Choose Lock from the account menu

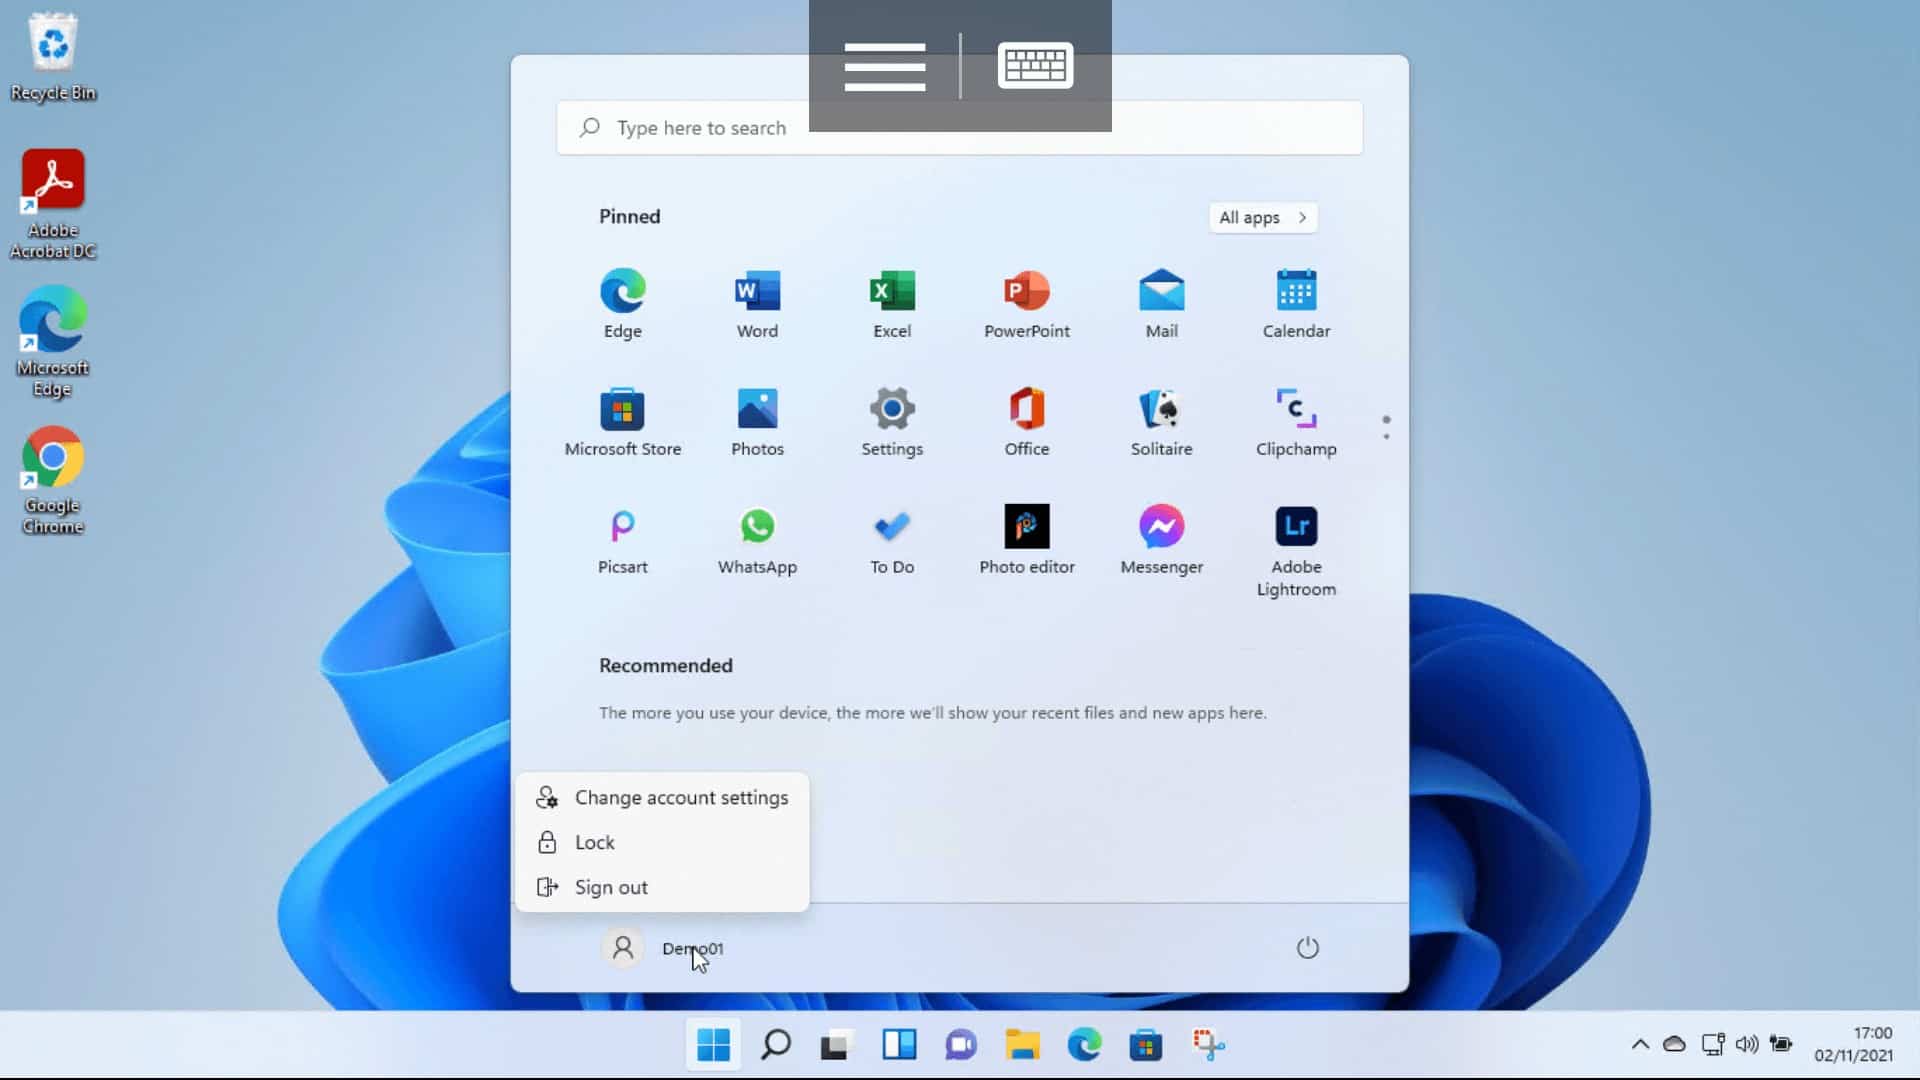click(x=662, y=842)
